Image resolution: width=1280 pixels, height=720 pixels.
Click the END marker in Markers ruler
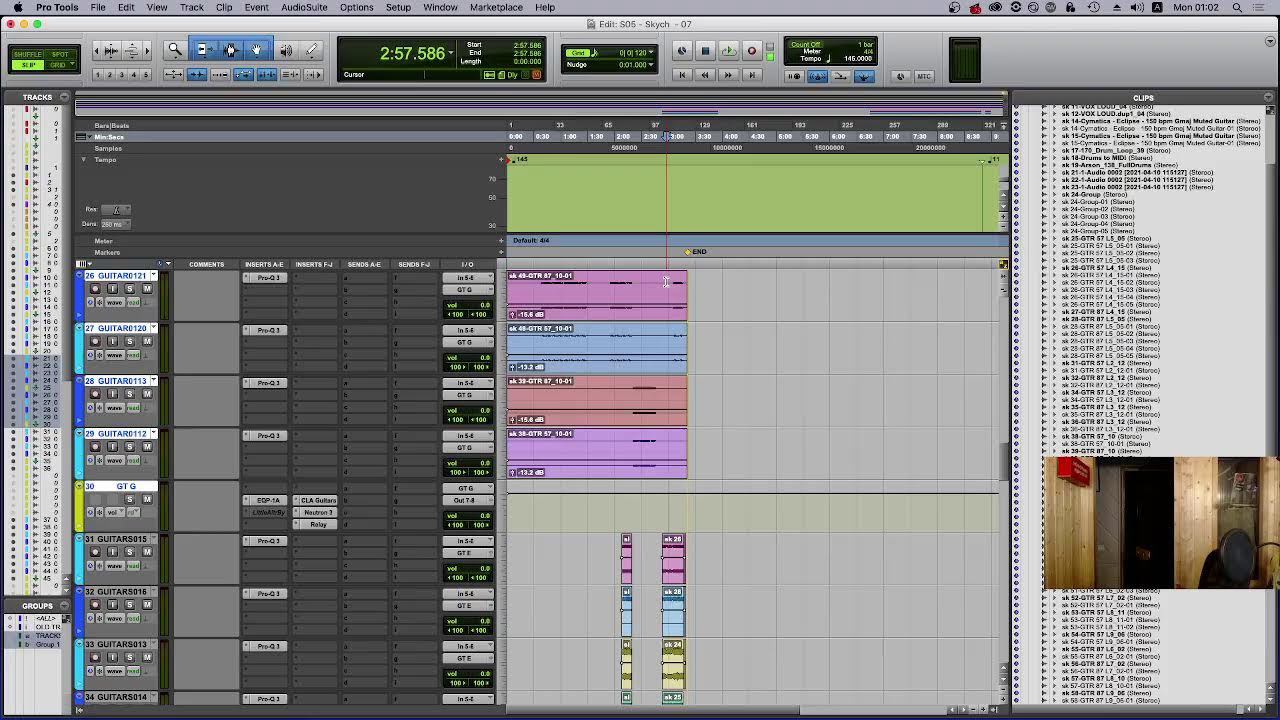(695, 252)
